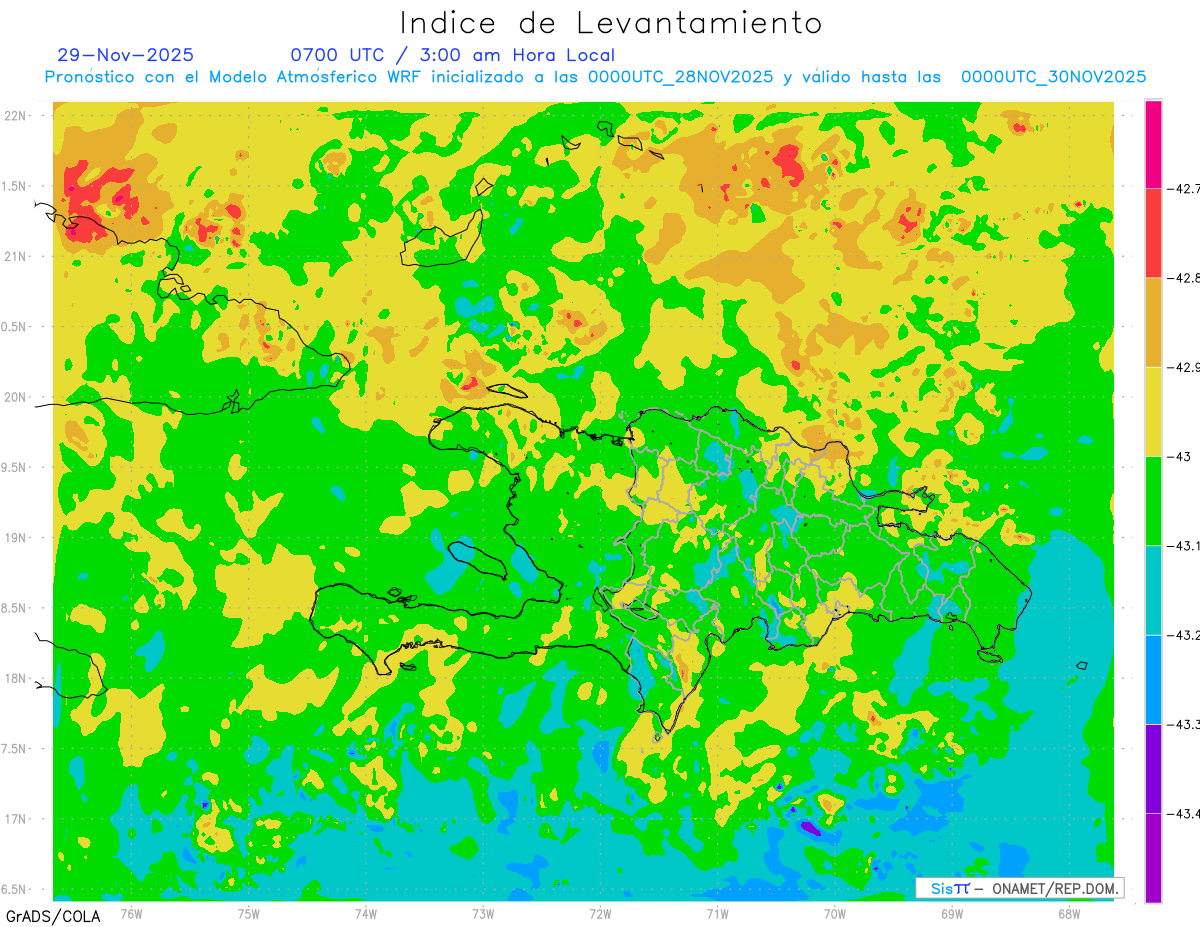
Task: Select the longitude label "69W"
Action: (x=952, y=913)
